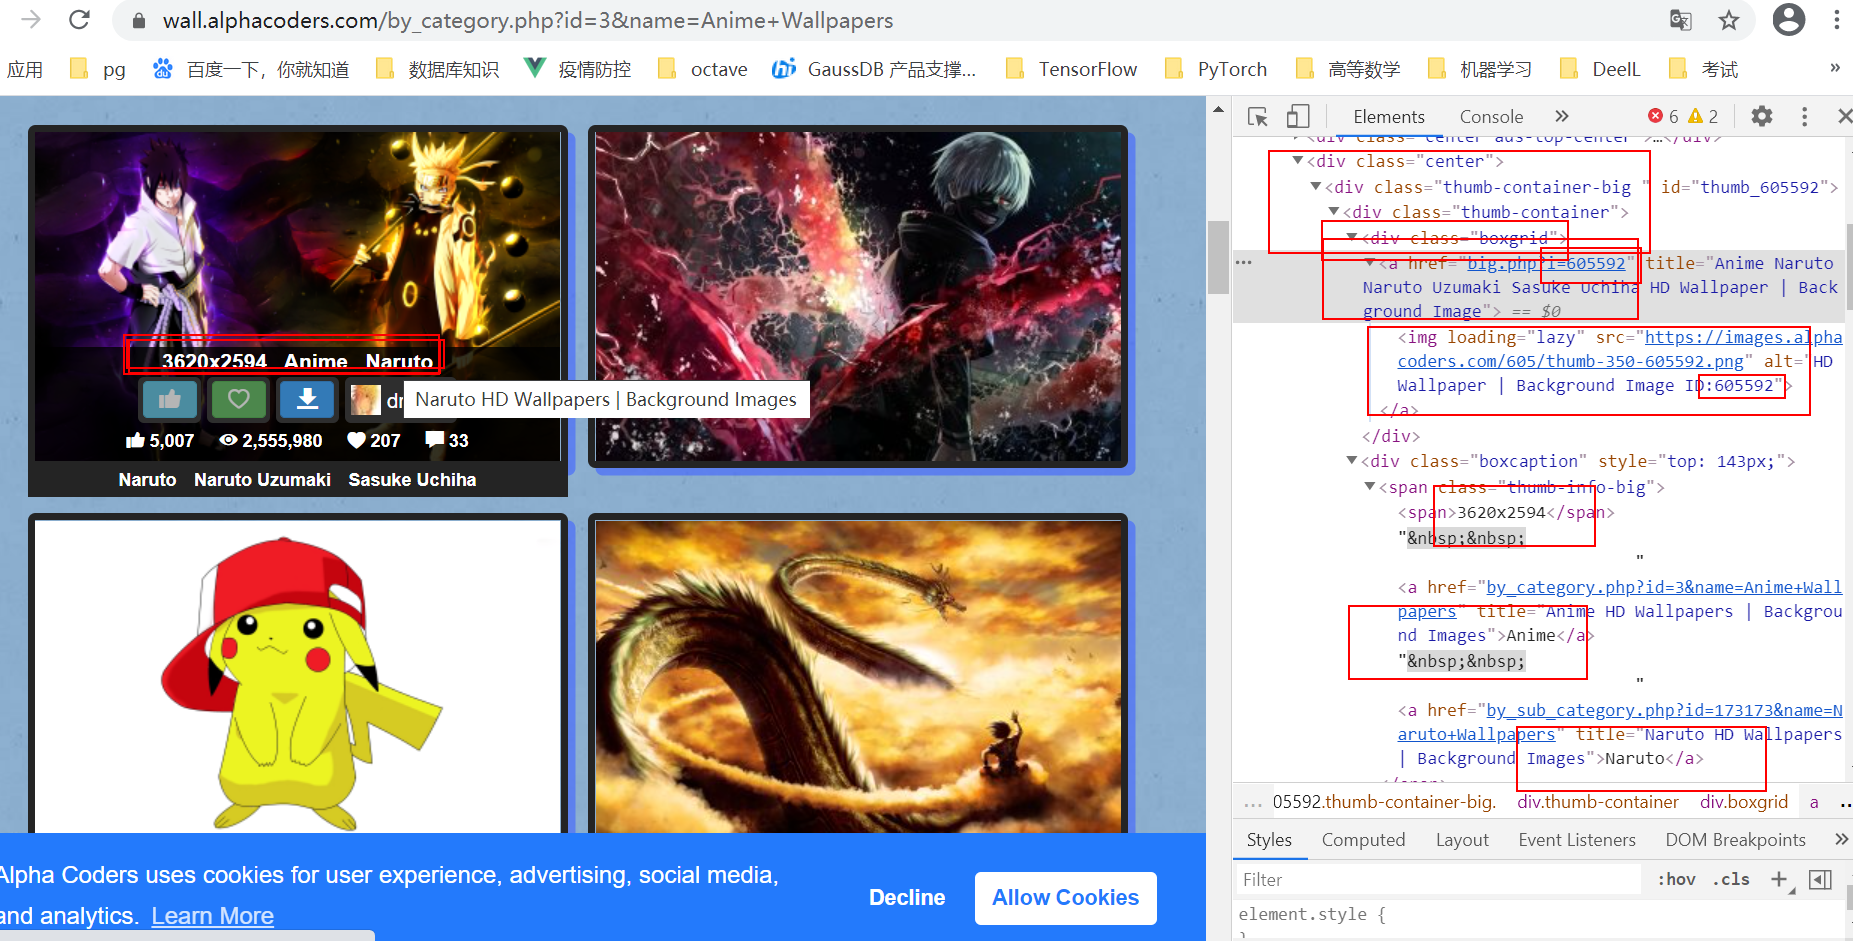This screenshot has width=1853, height=941.
Task: Open the GaussDB 产品支撑 bookmark
Action: 874,69
